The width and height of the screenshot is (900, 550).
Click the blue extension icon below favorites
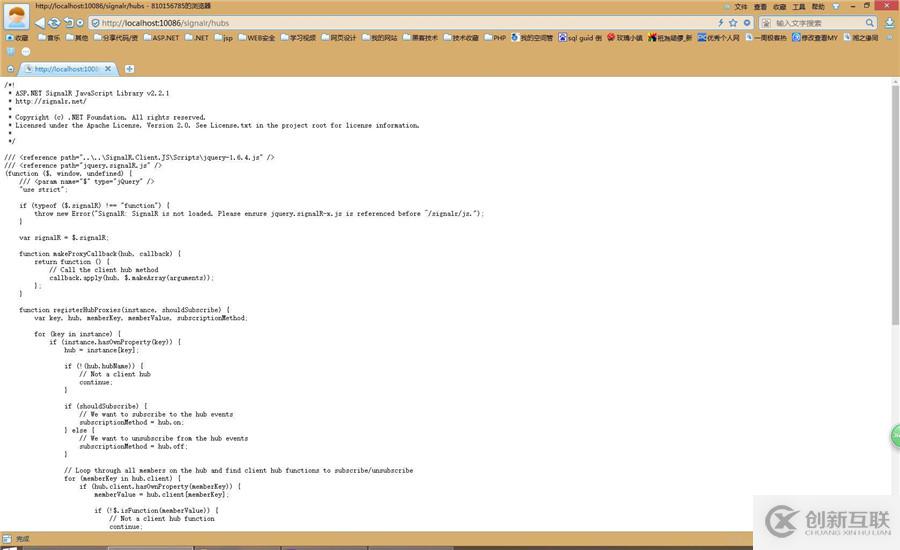pyautogui.click(x=11, y=51)
